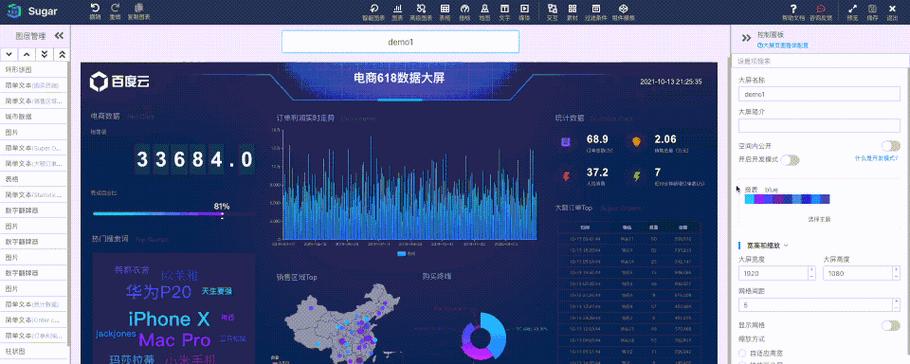Open the 什么是开发模式 help link
Viewport: 910px width, 364px height.
point(877,158)
